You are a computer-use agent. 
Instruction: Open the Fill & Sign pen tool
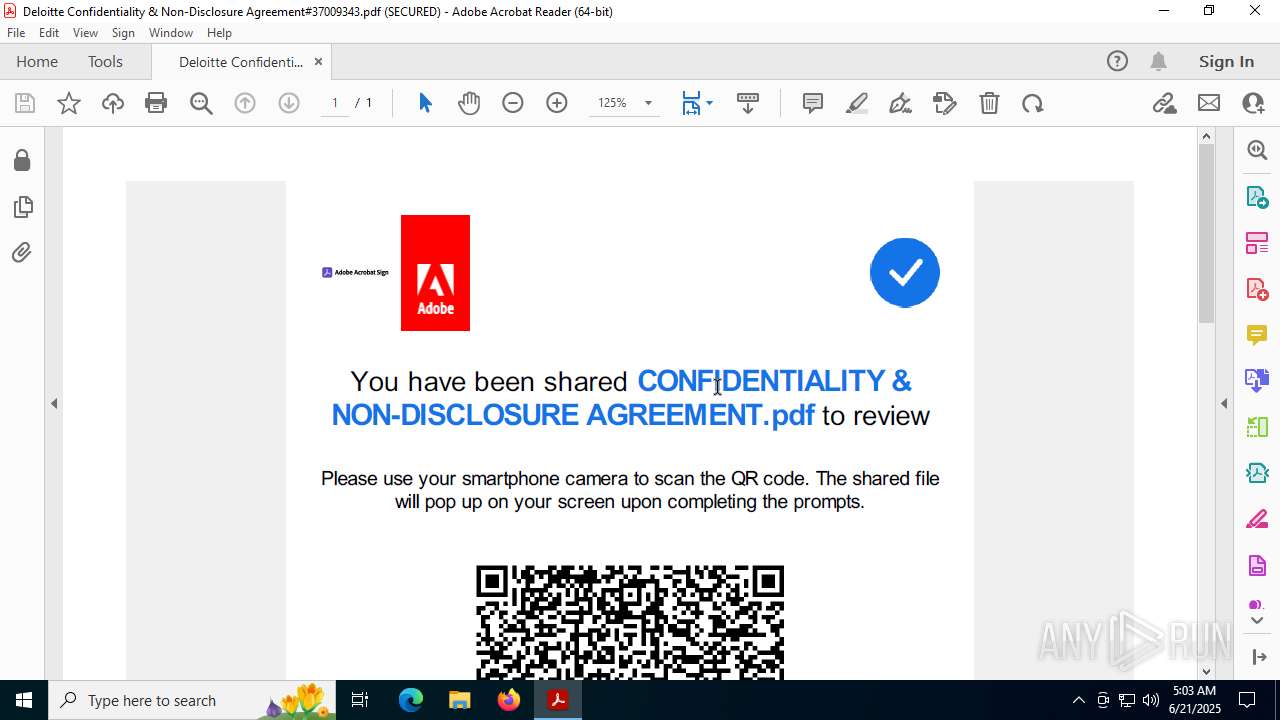tap(900, 103)
